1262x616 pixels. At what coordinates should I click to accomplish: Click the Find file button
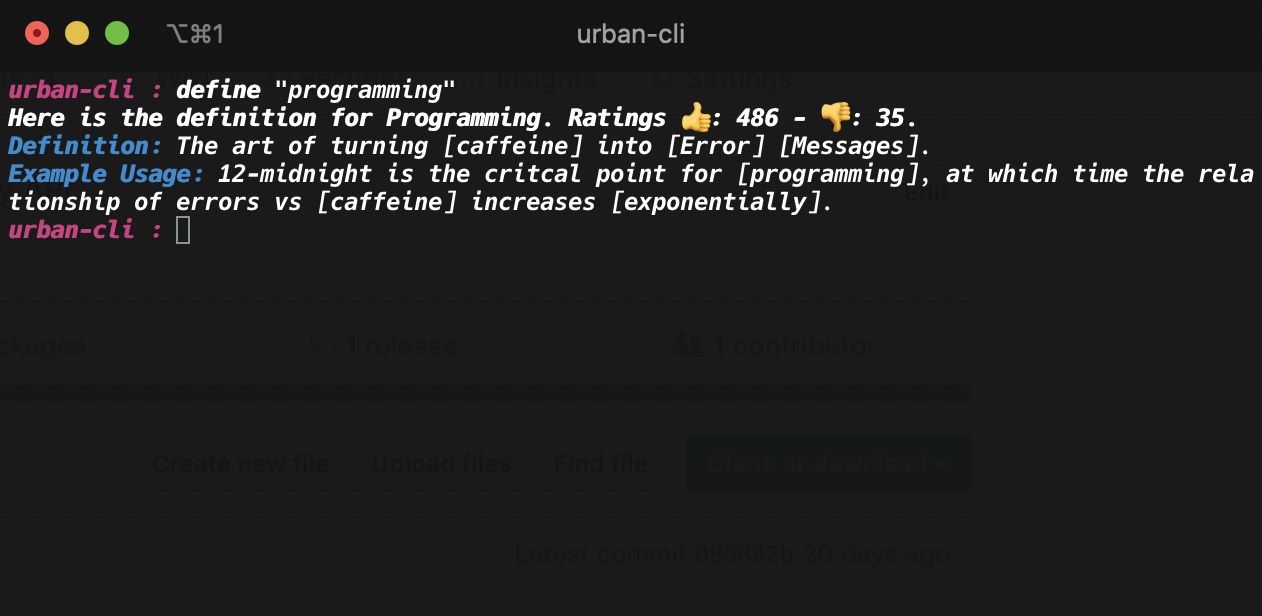(600, 463)
